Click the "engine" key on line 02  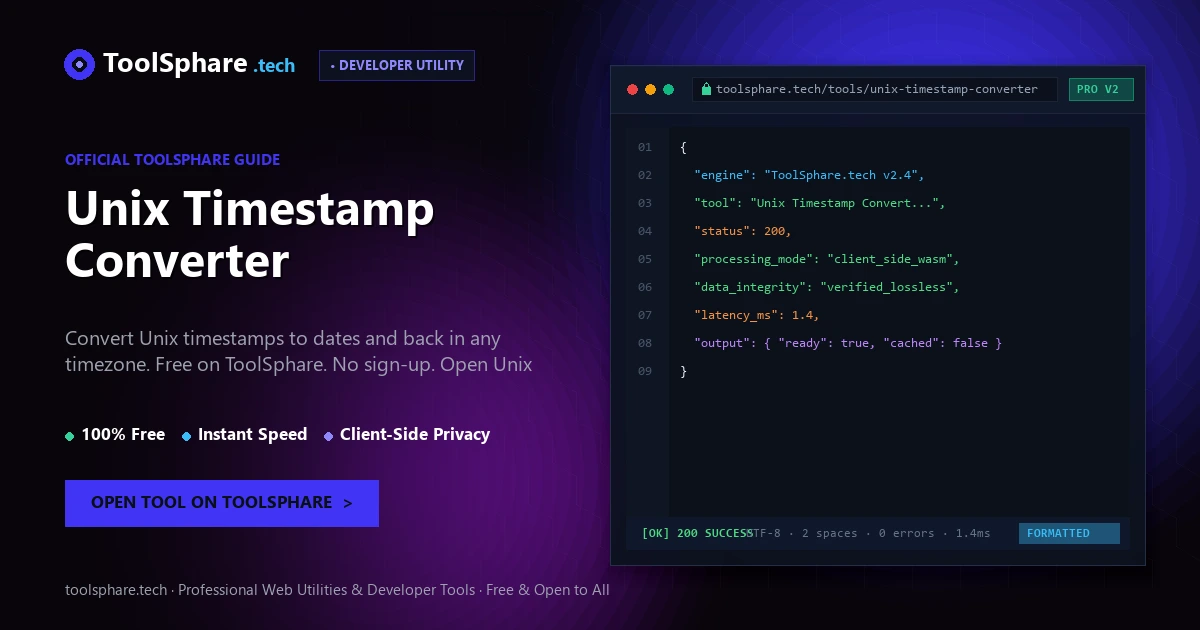[721, 175]
